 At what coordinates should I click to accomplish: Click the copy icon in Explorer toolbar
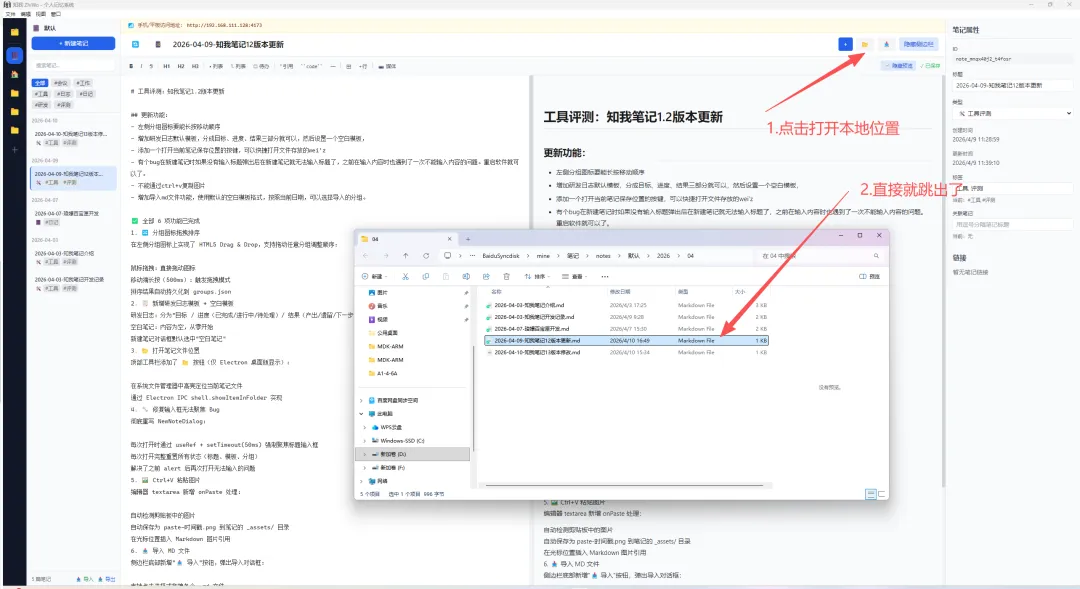pos(426,276)
